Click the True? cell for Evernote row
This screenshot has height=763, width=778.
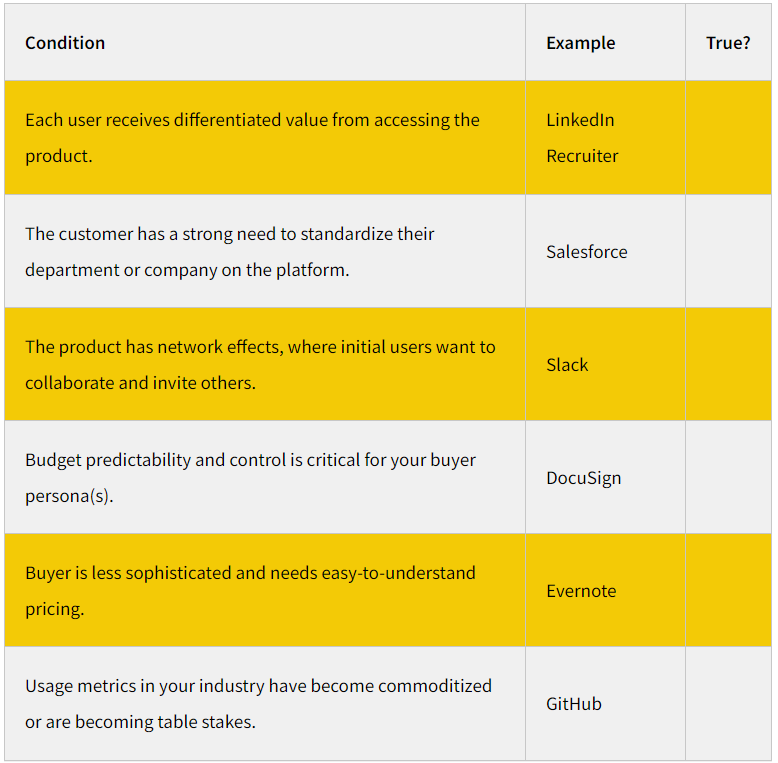(727, 590)
